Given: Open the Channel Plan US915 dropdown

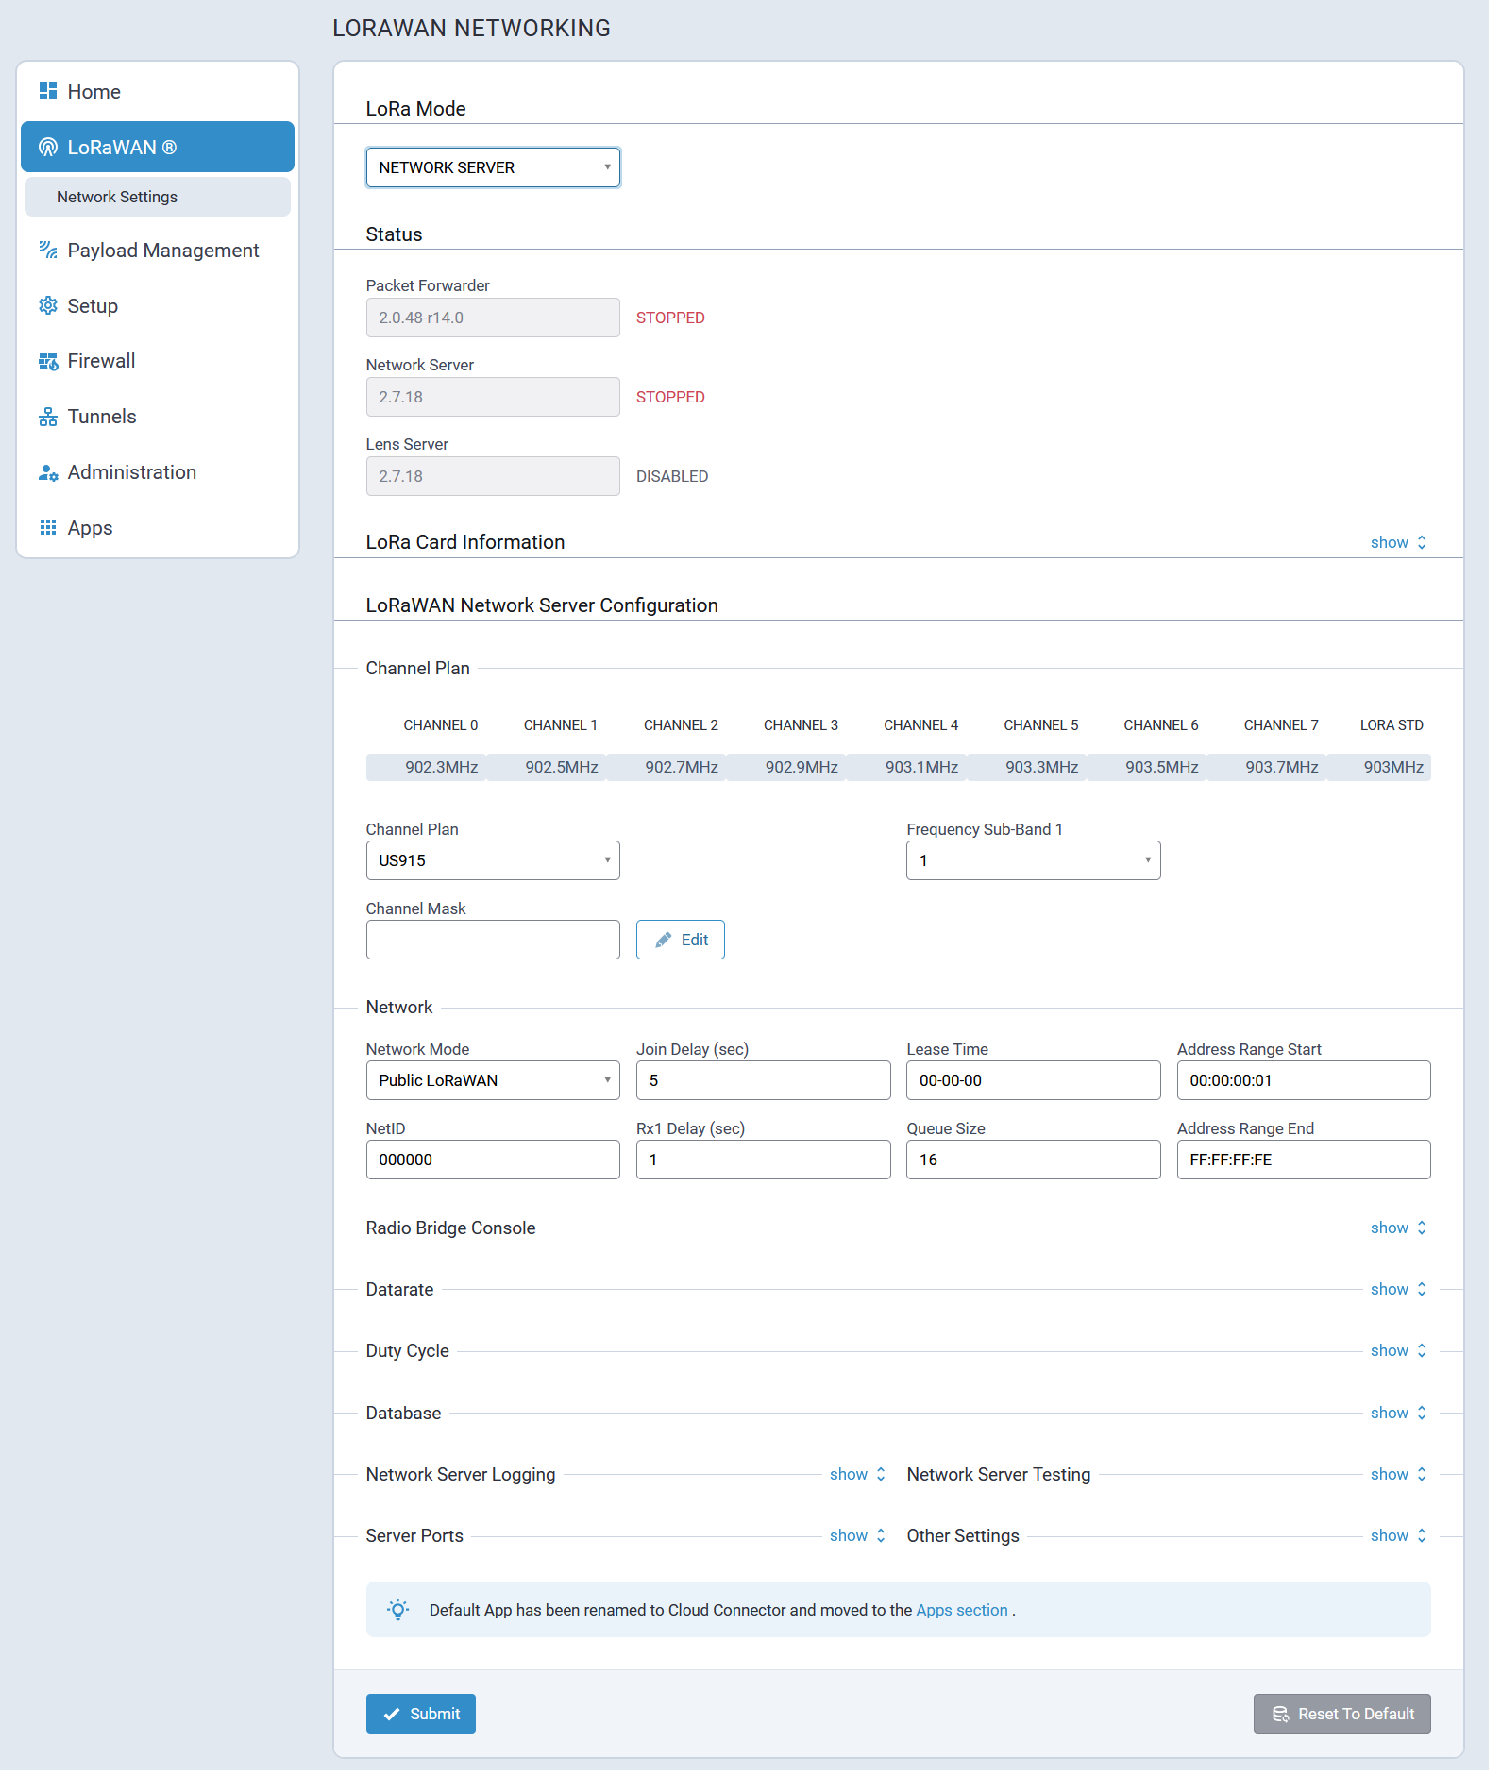Looking at the screenshot, I should 492,861.
